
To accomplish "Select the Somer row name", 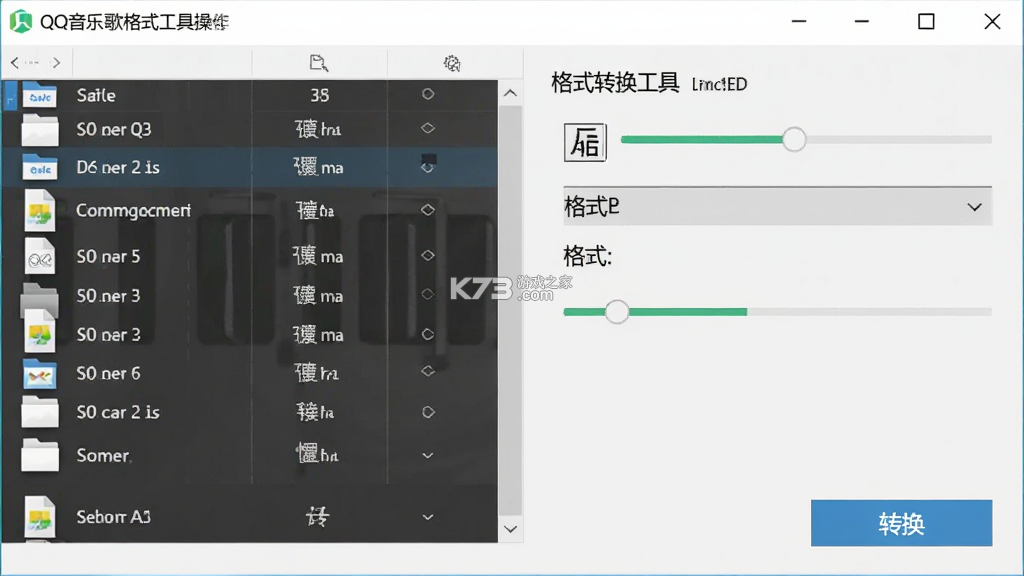I will (x=103, y=455).
